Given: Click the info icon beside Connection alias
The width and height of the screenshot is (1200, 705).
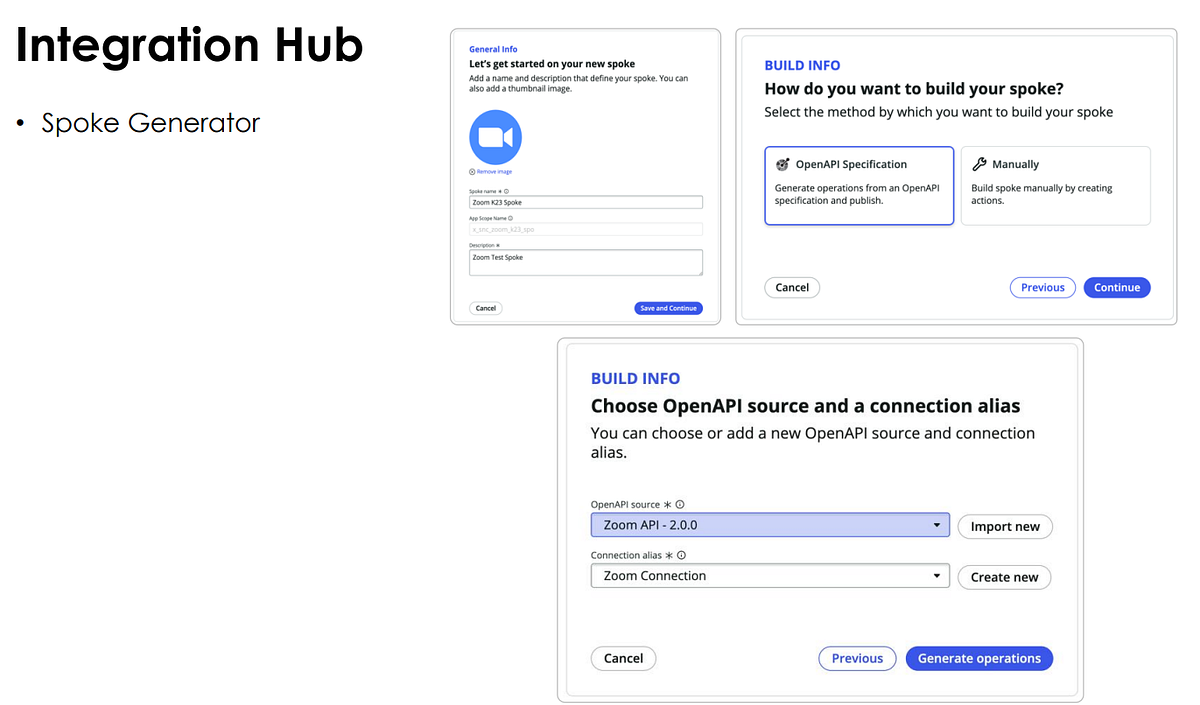Looking at the screenshot, I should click(x=683, y=555).
